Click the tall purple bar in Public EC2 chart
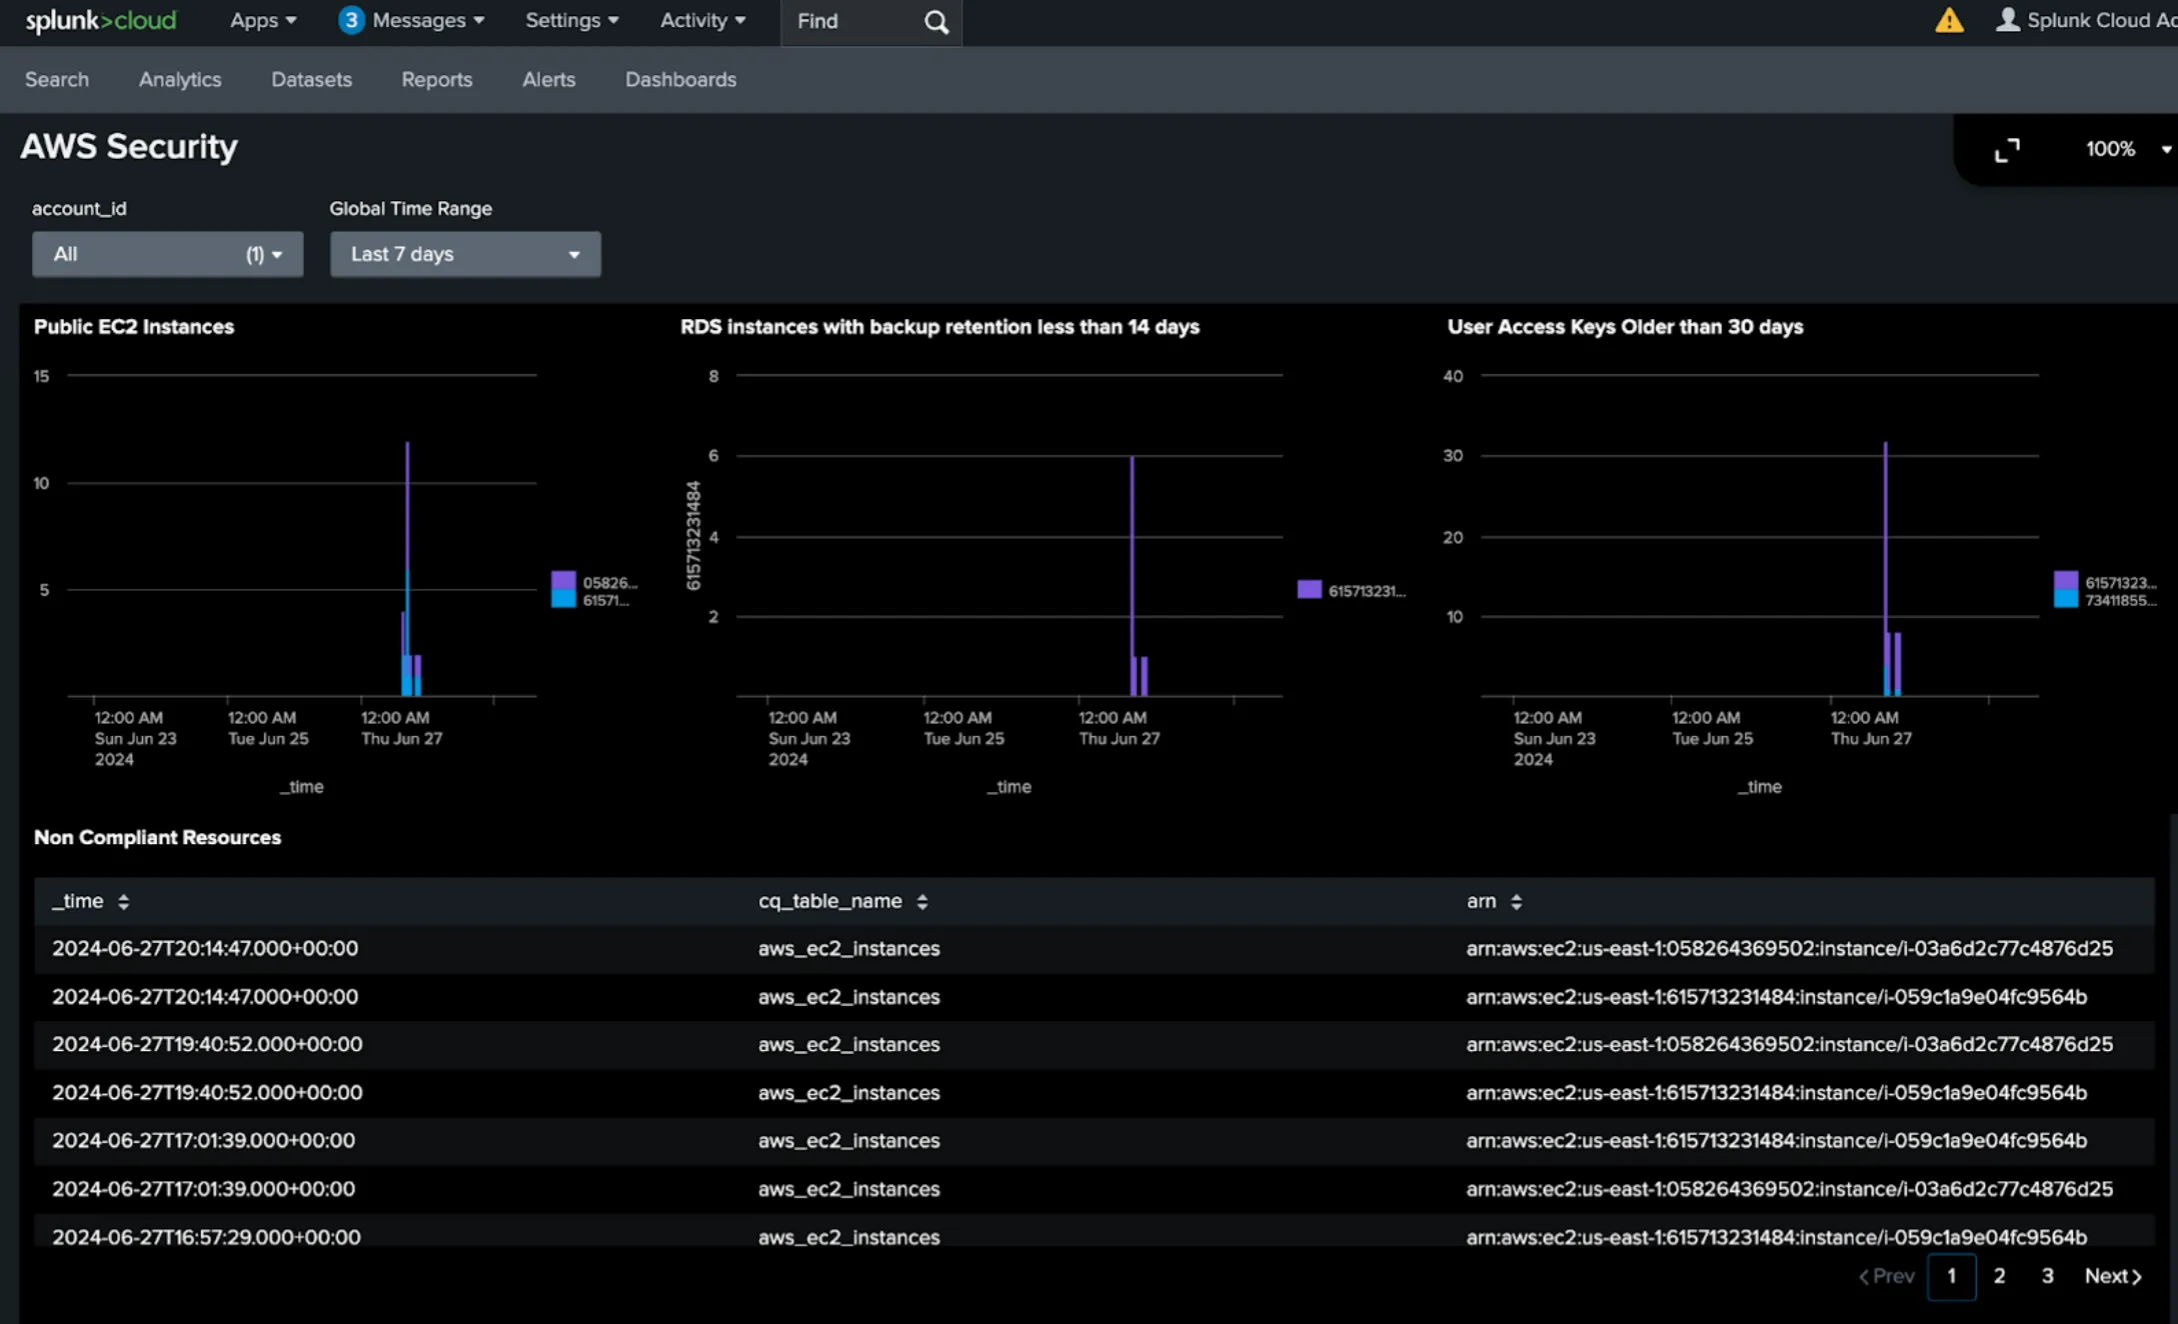This screenshot has height=1324, width=2178. (407, 505)
